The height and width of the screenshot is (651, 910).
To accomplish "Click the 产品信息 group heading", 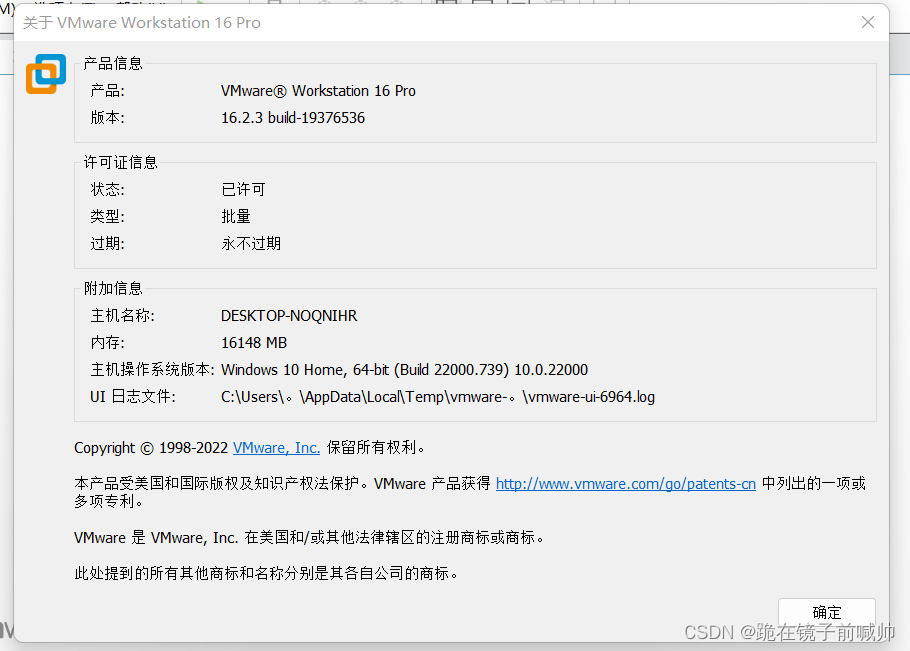I will [x=113, y=63].
